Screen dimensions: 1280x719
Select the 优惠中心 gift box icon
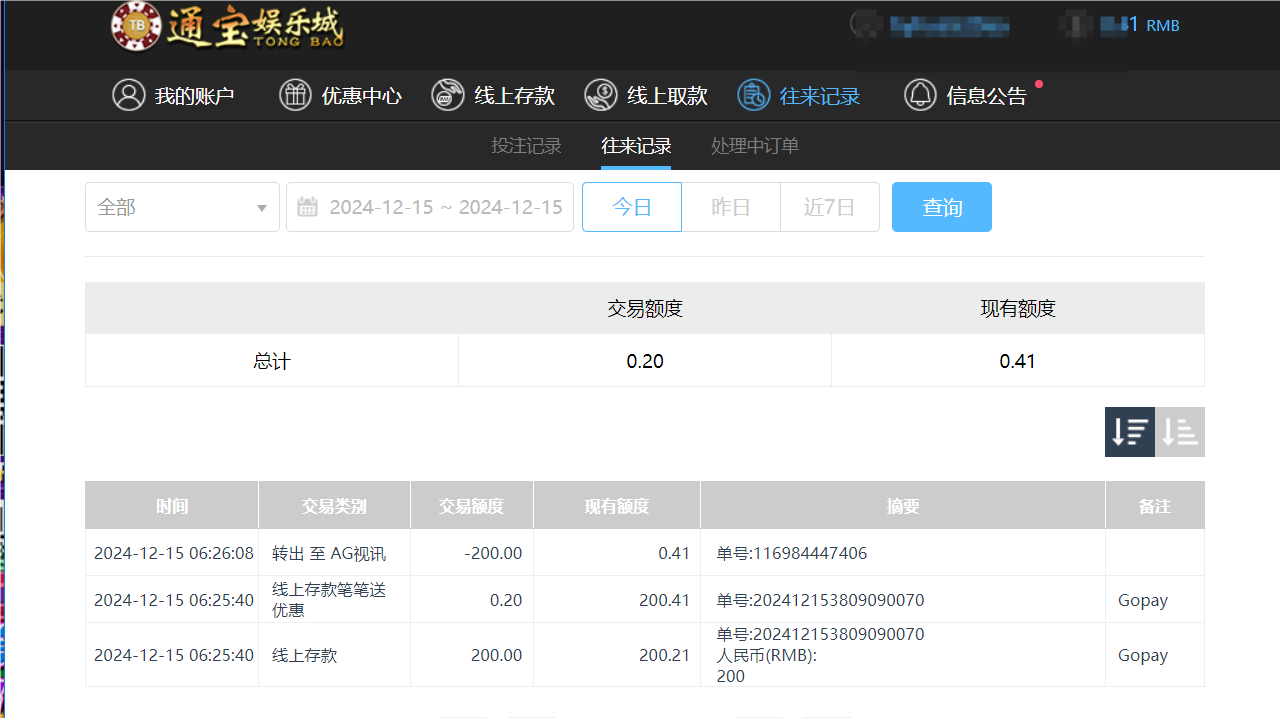point(295,95)
